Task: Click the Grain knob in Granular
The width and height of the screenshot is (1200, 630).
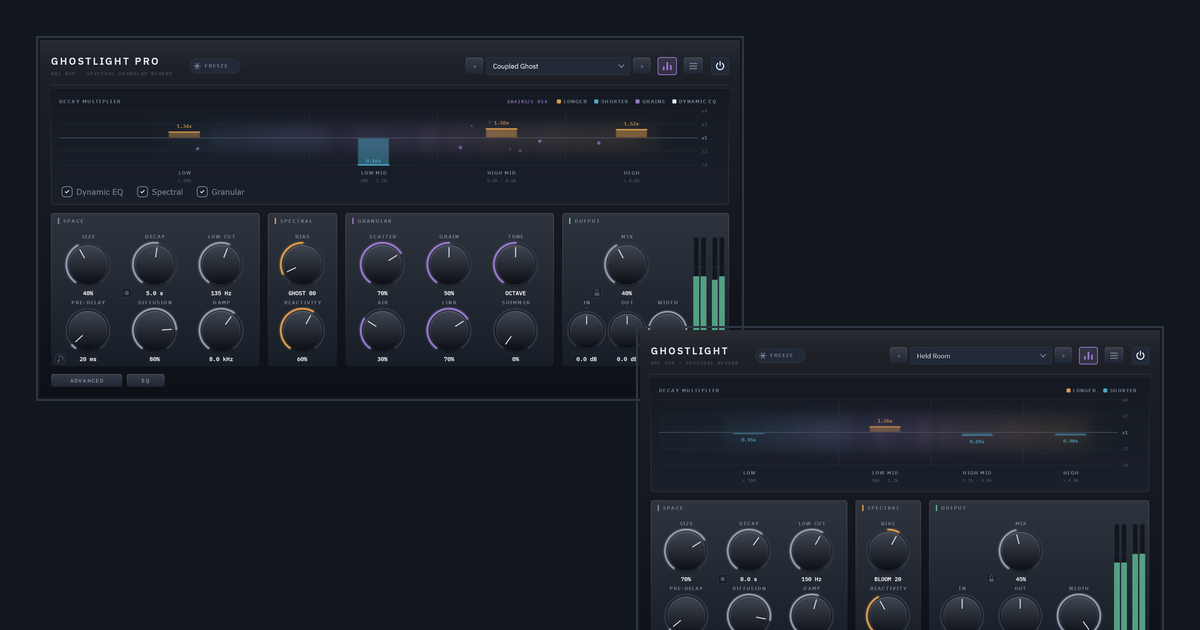Action: coord(449,265)
